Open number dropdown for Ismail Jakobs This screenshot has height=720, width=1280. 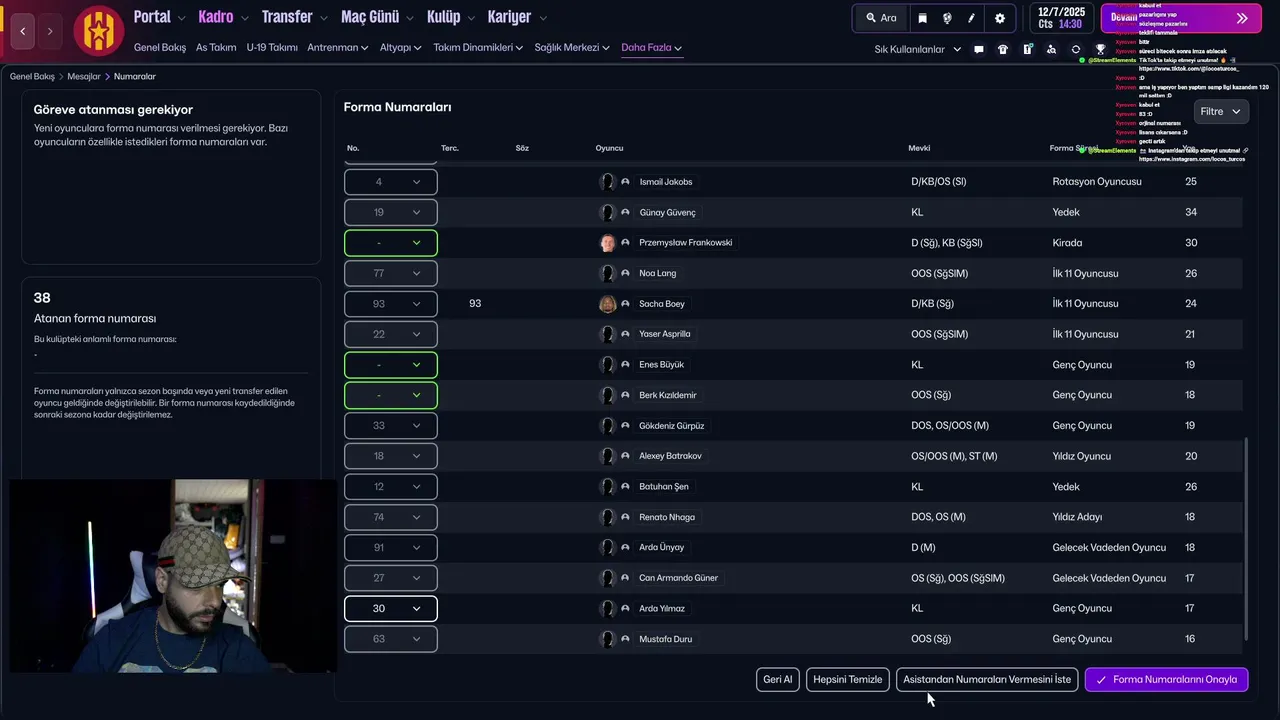pyautogui.click(x=390, y=182)
